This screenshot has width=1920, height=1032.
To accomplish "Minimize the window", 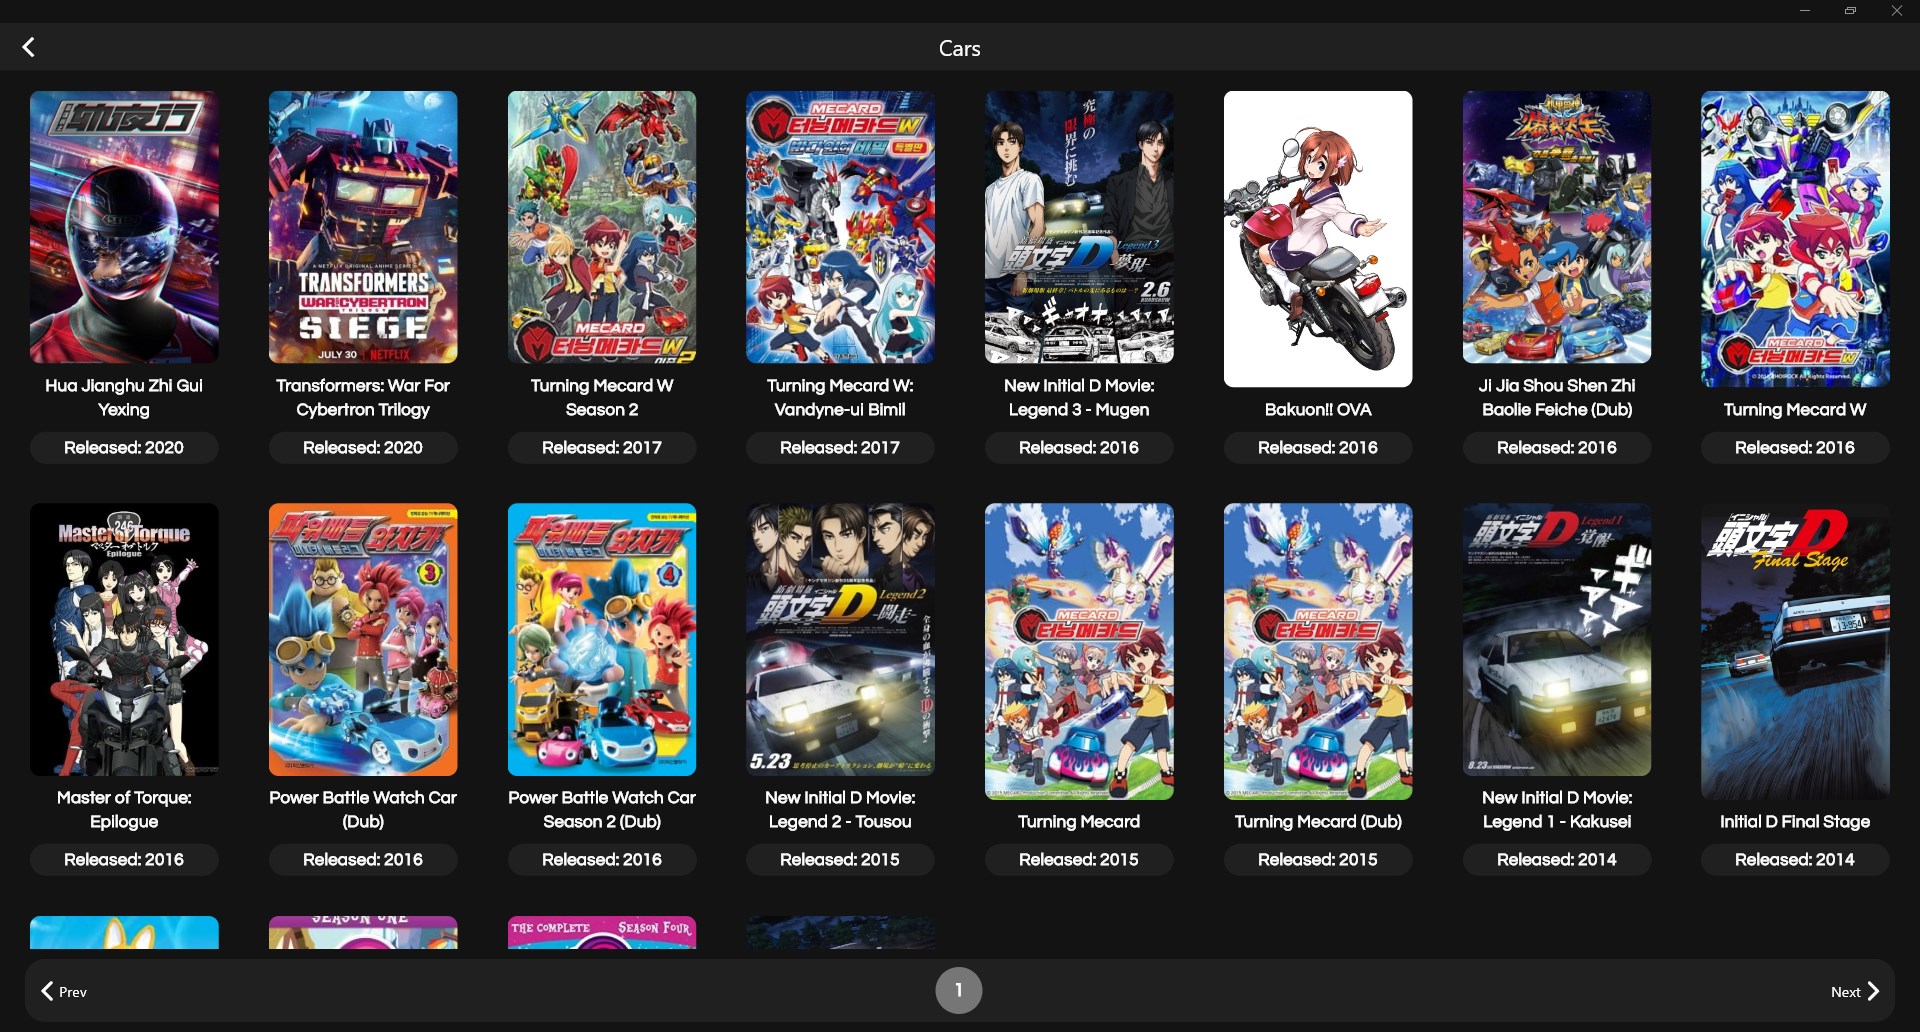I will pyautogui.click(x=1805, y=11).
